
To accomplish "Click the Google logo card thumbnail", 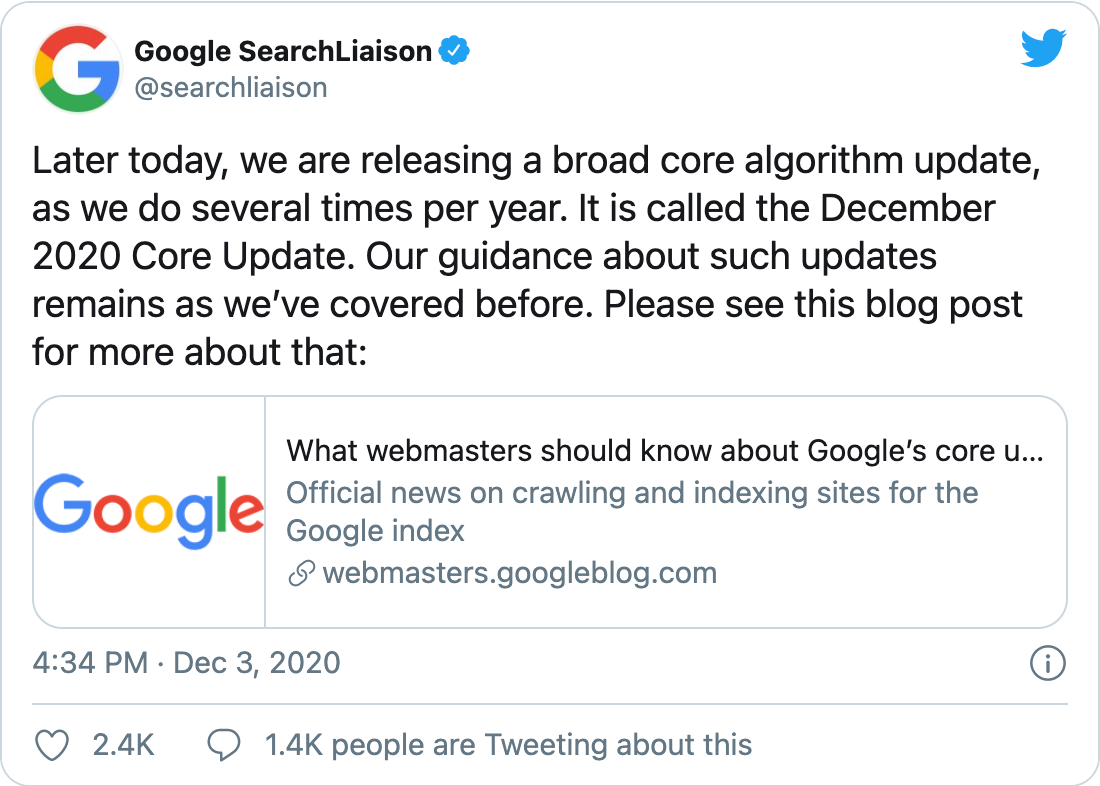I will 149,512.
